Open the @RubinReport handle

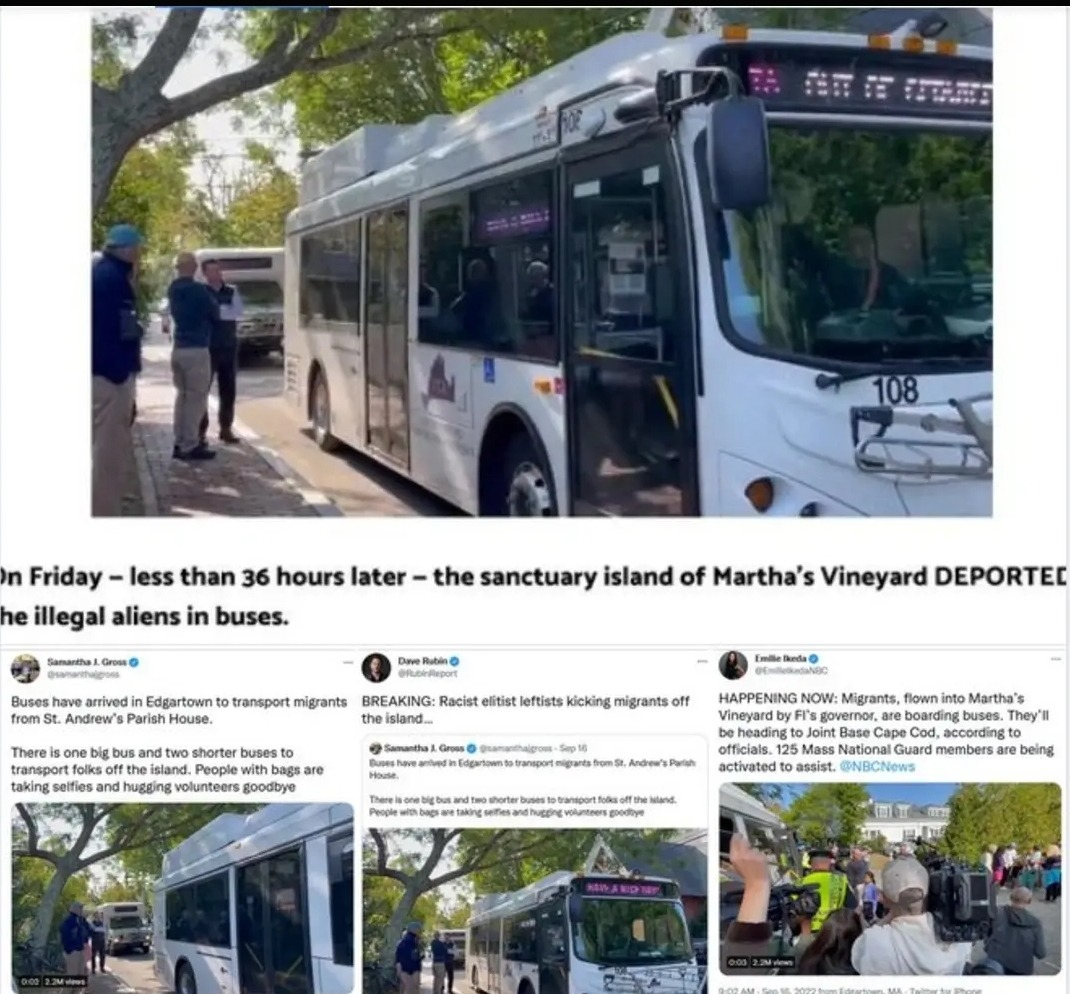pos(428,673)
